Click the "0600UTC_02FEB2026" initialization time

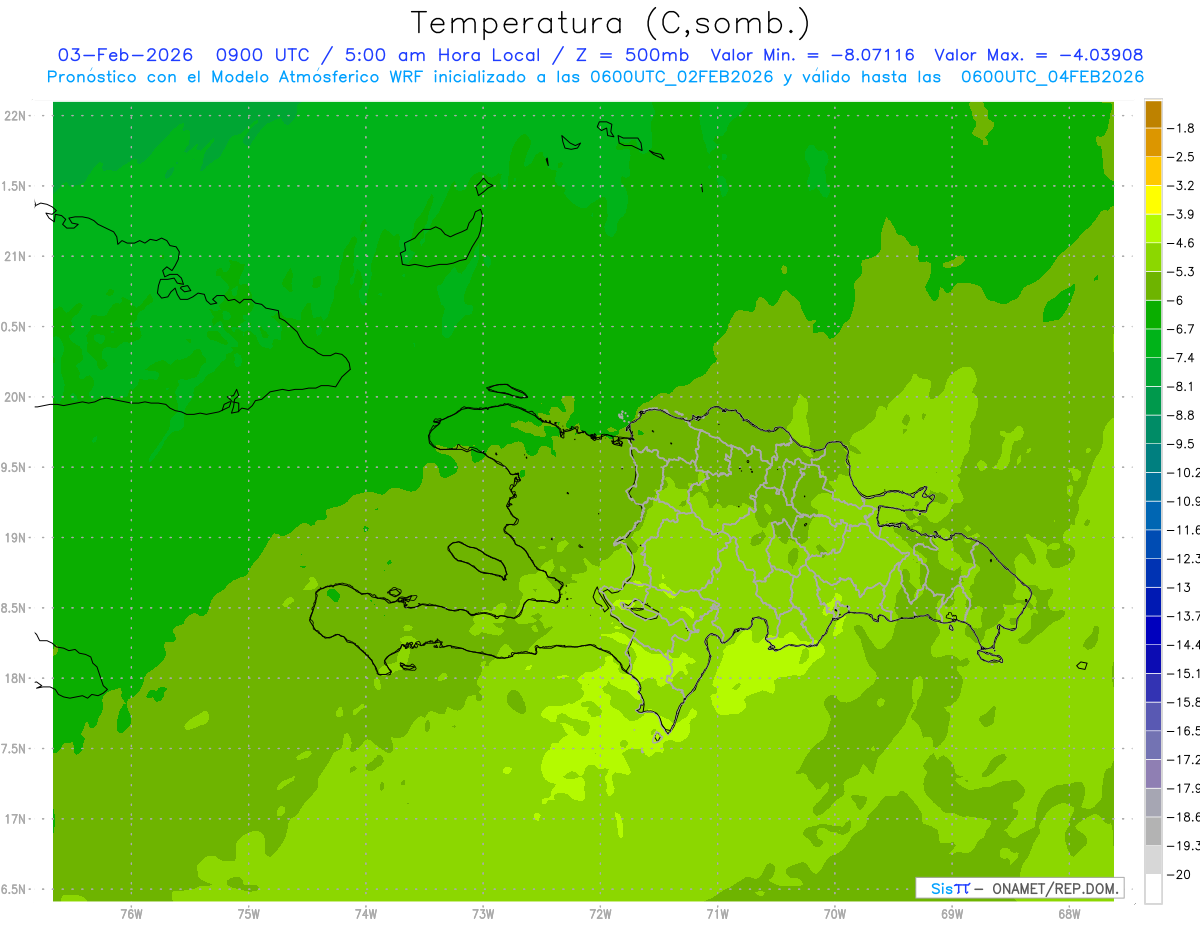682,77
